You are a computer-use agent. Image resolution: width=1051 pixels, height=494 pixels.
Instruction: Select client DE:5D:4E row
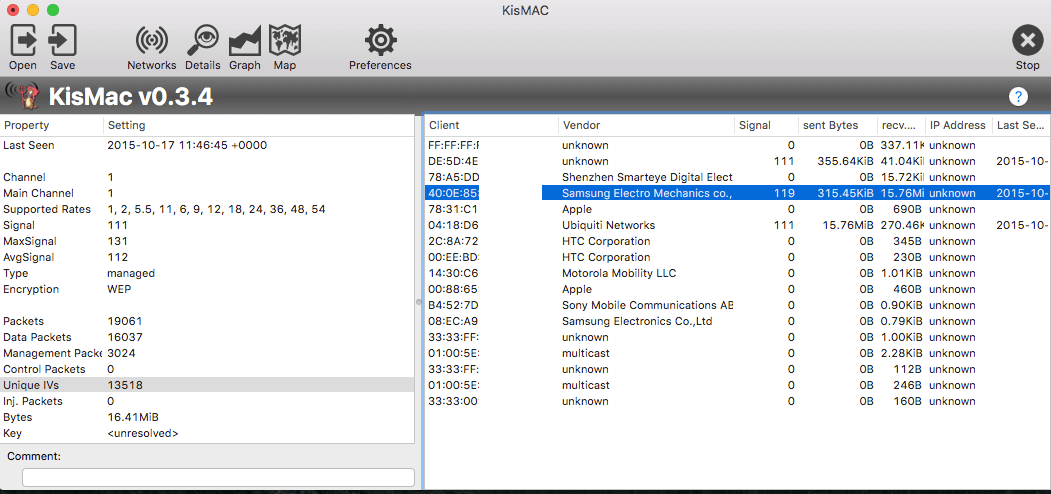(x=737, y=161)
